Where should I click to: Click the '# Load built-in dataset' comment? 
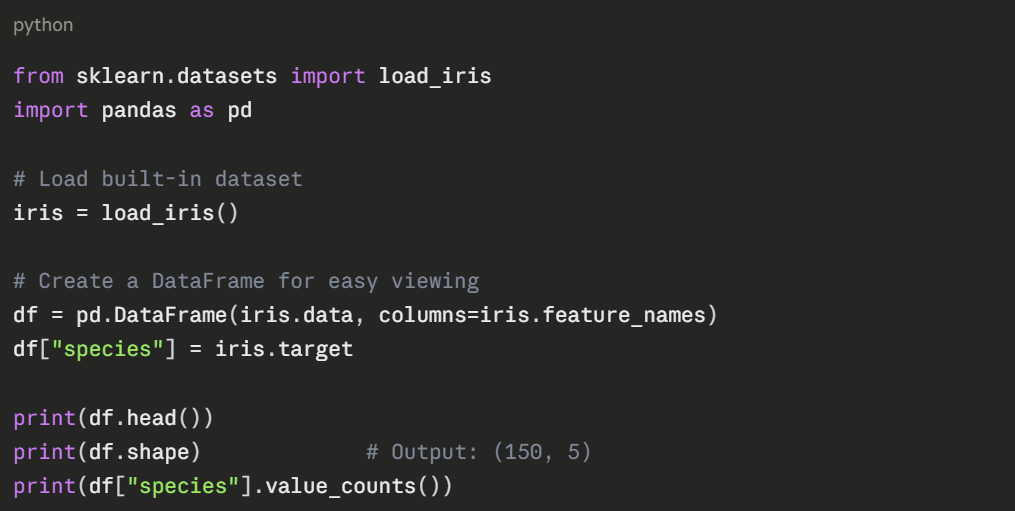(158, 179)
